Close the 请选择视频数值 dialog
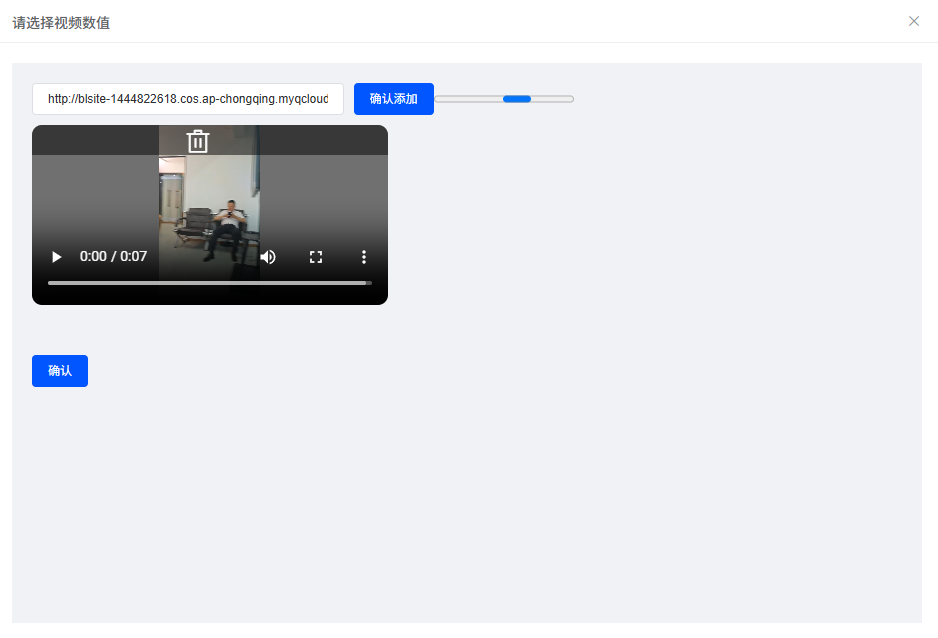Viewport: 938px width, 638px height. point(913,22)
